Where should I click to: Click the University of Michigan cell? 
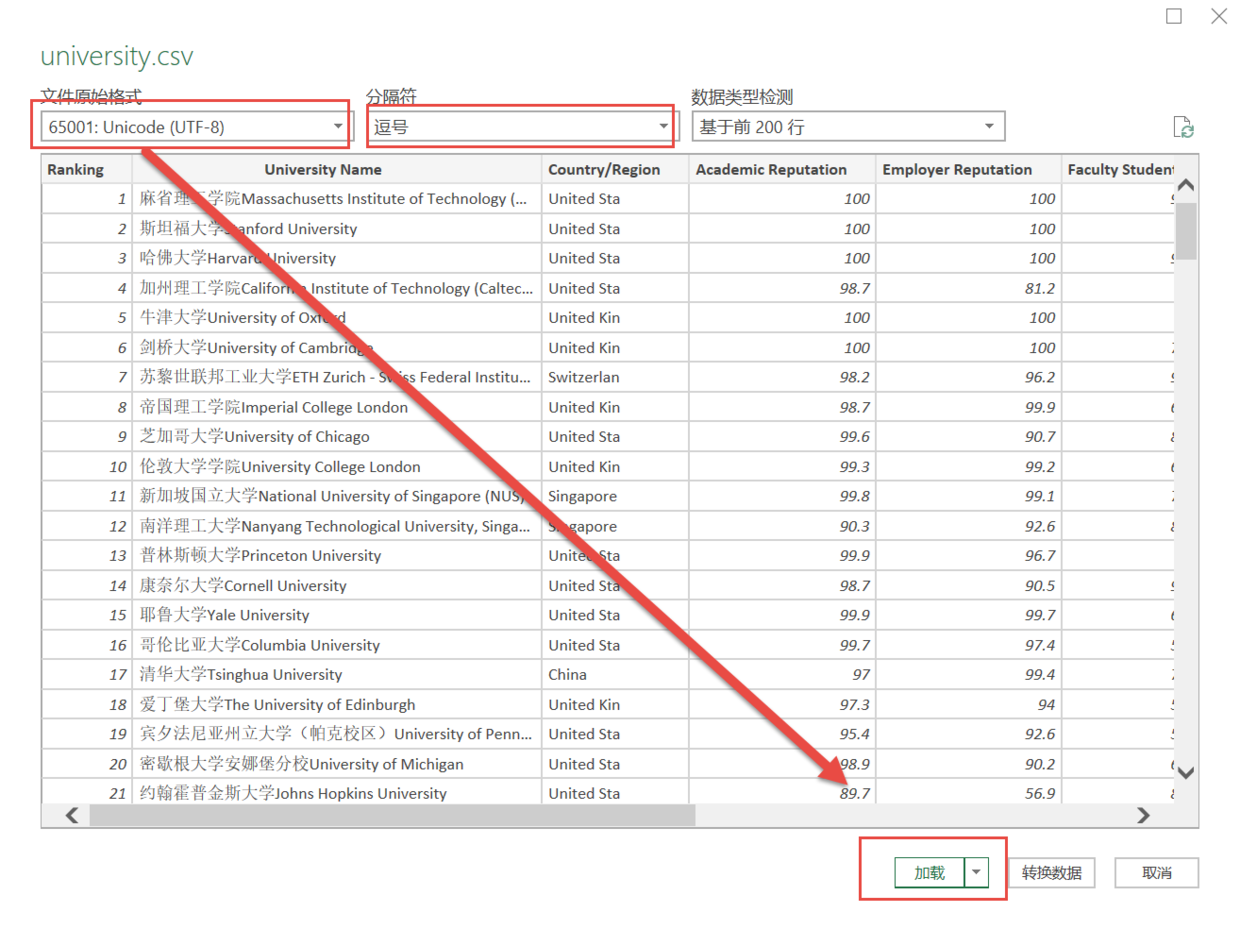coord(337,764)
